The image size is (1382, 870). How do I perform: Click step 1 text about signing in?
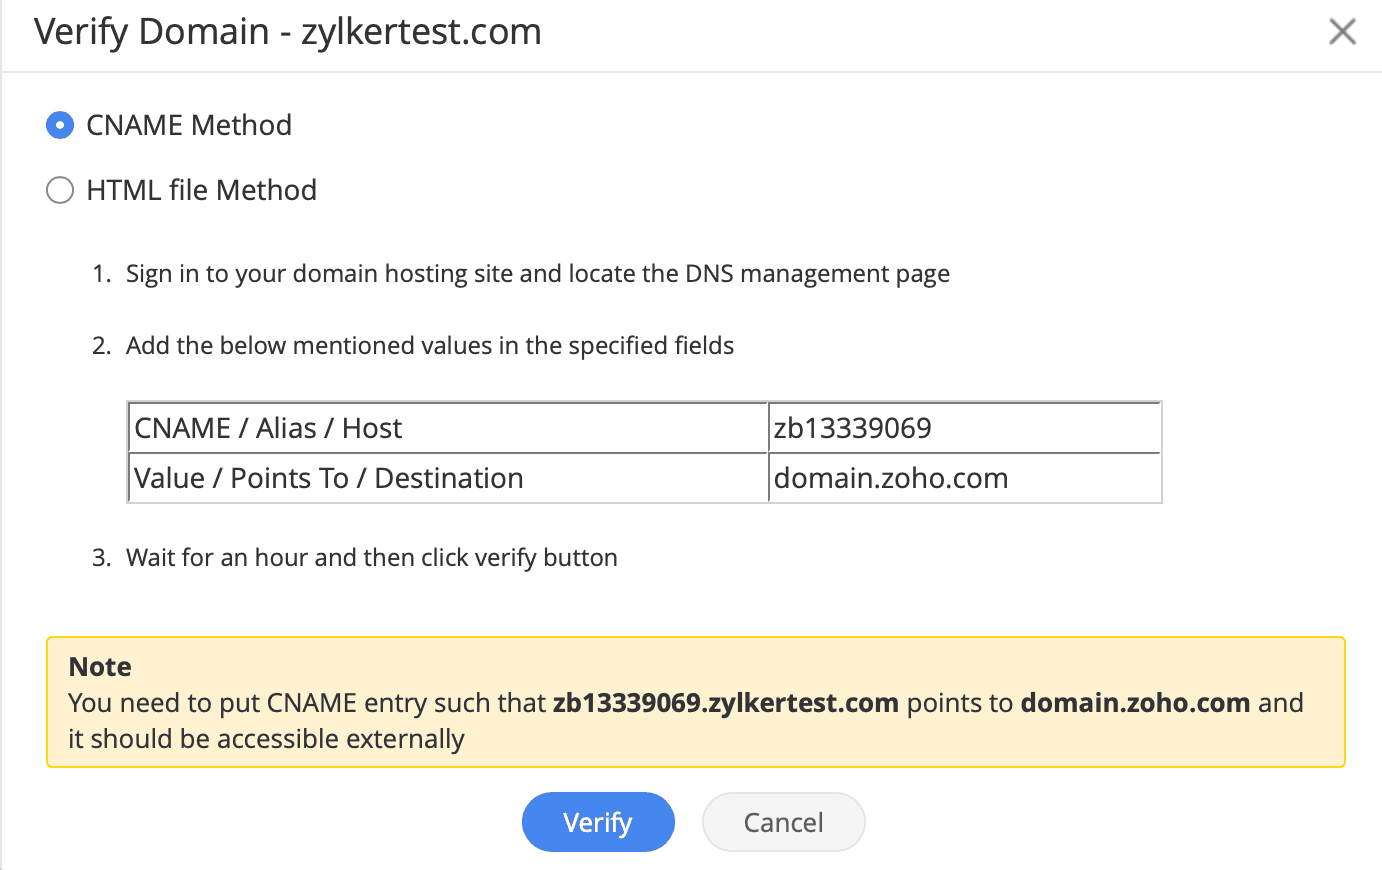click(x=537, y=274)
